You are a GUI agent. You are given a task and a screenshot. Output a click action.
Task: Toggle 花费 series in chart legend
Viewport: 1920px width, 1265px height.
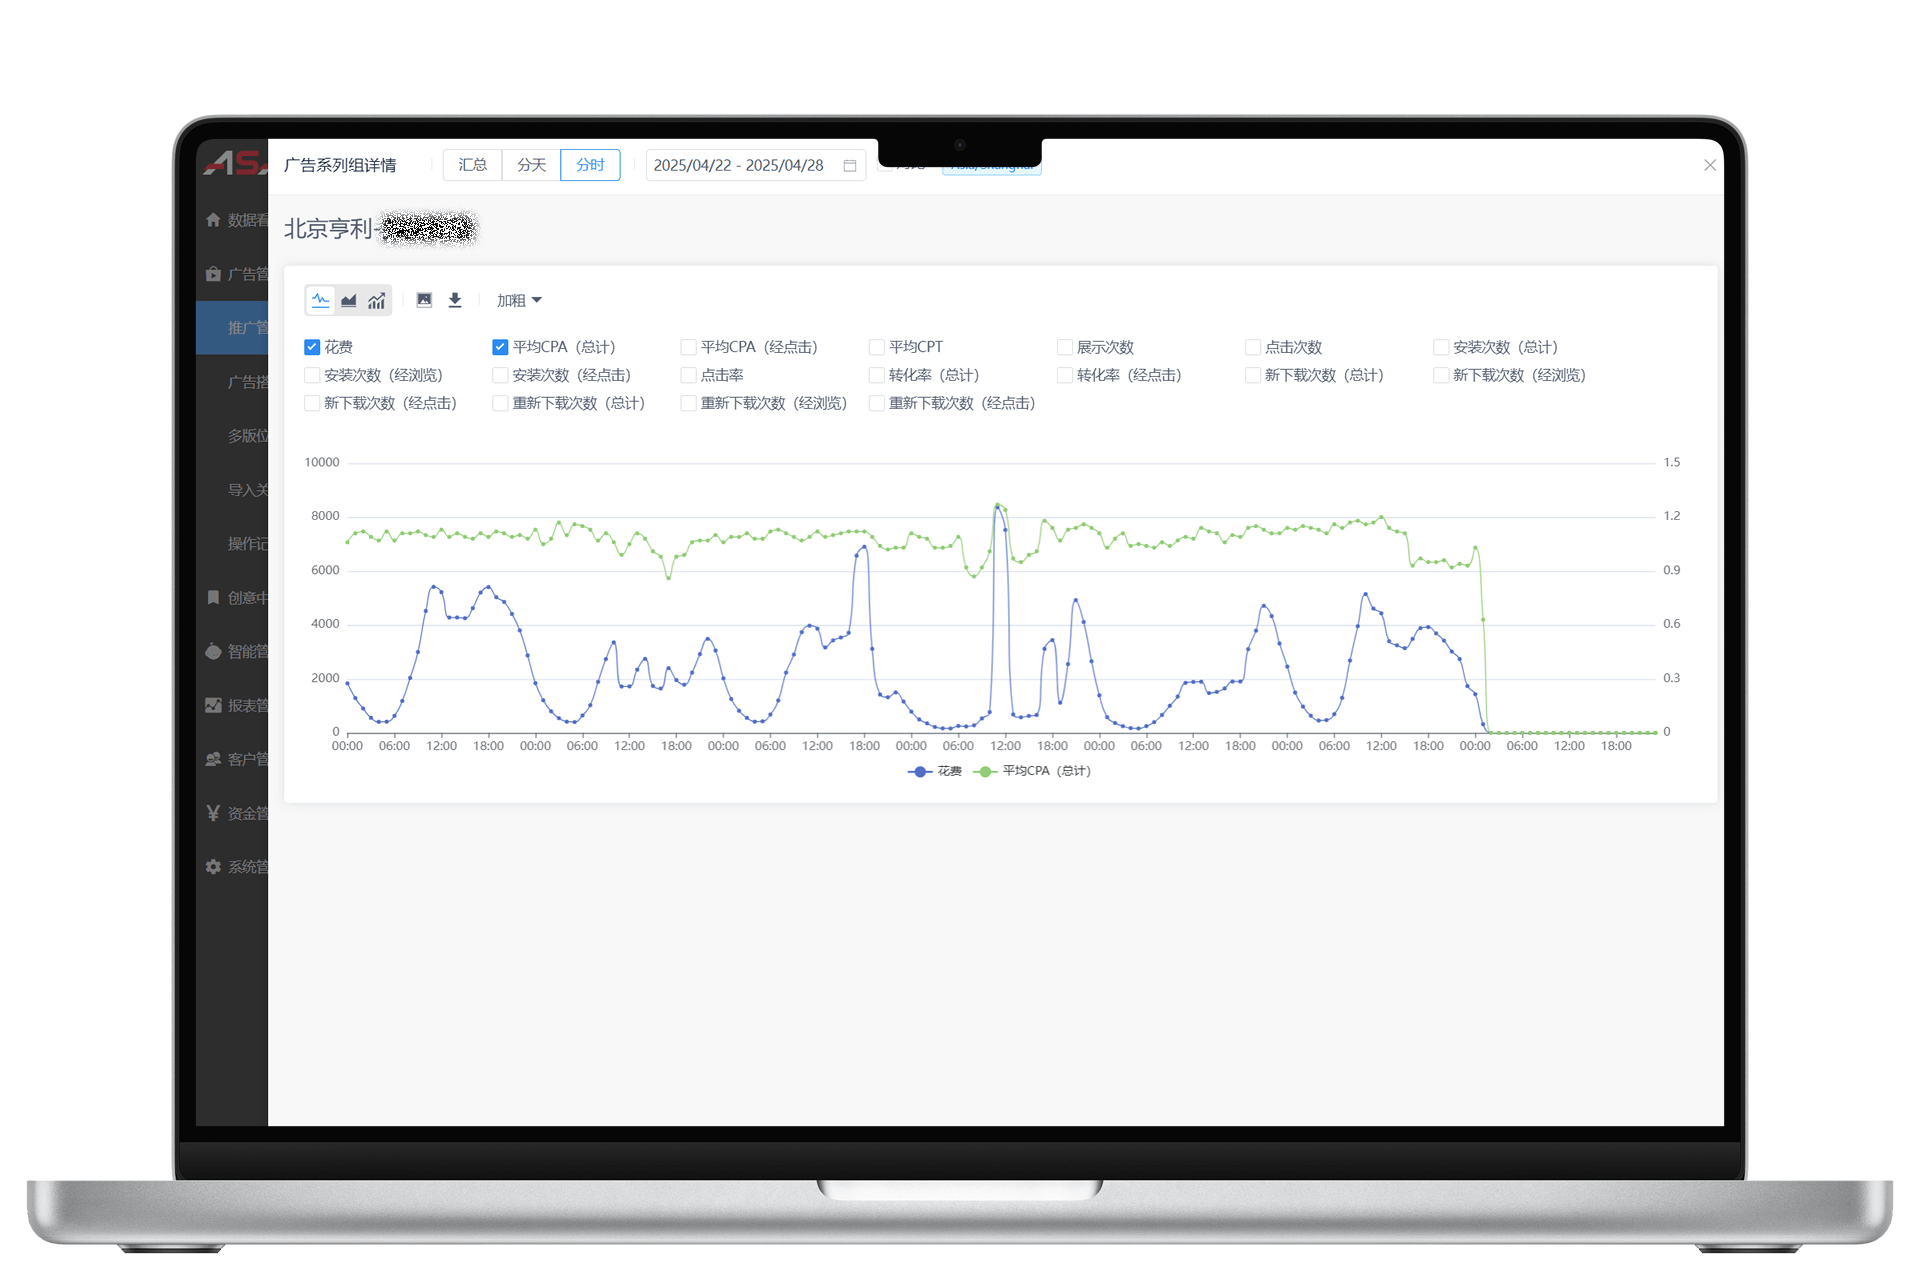[935, 771]
